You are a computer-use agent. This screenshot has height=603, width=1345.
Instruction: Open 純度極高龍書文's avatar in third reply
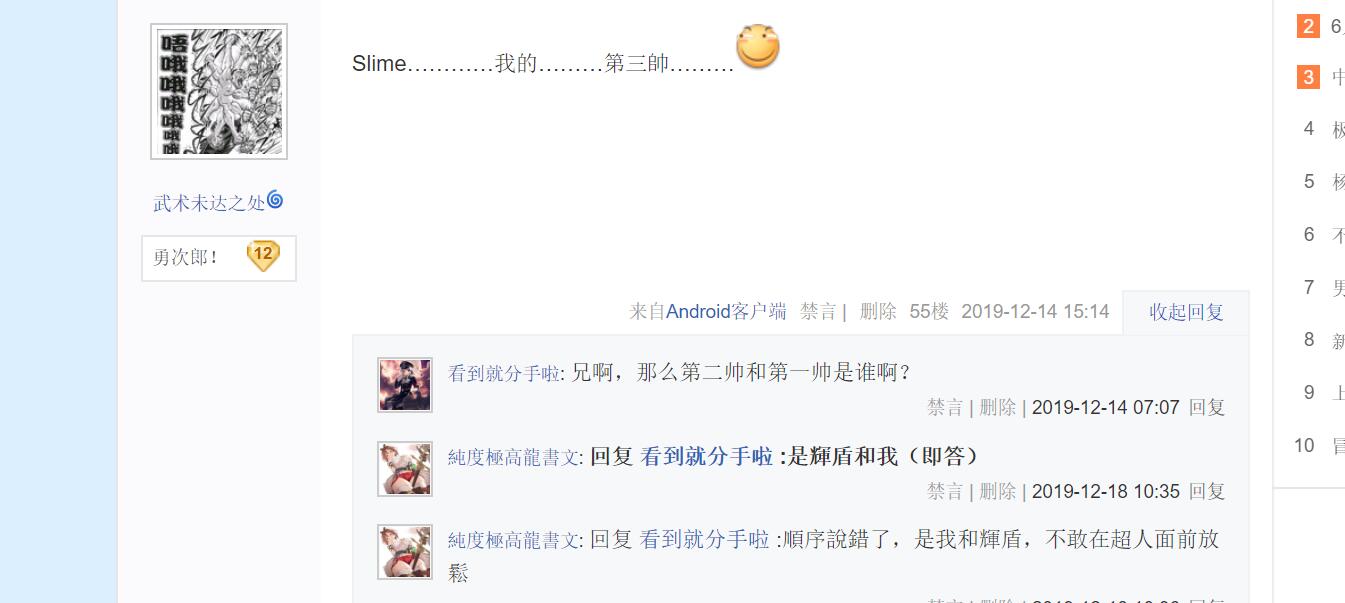(405, 552)
